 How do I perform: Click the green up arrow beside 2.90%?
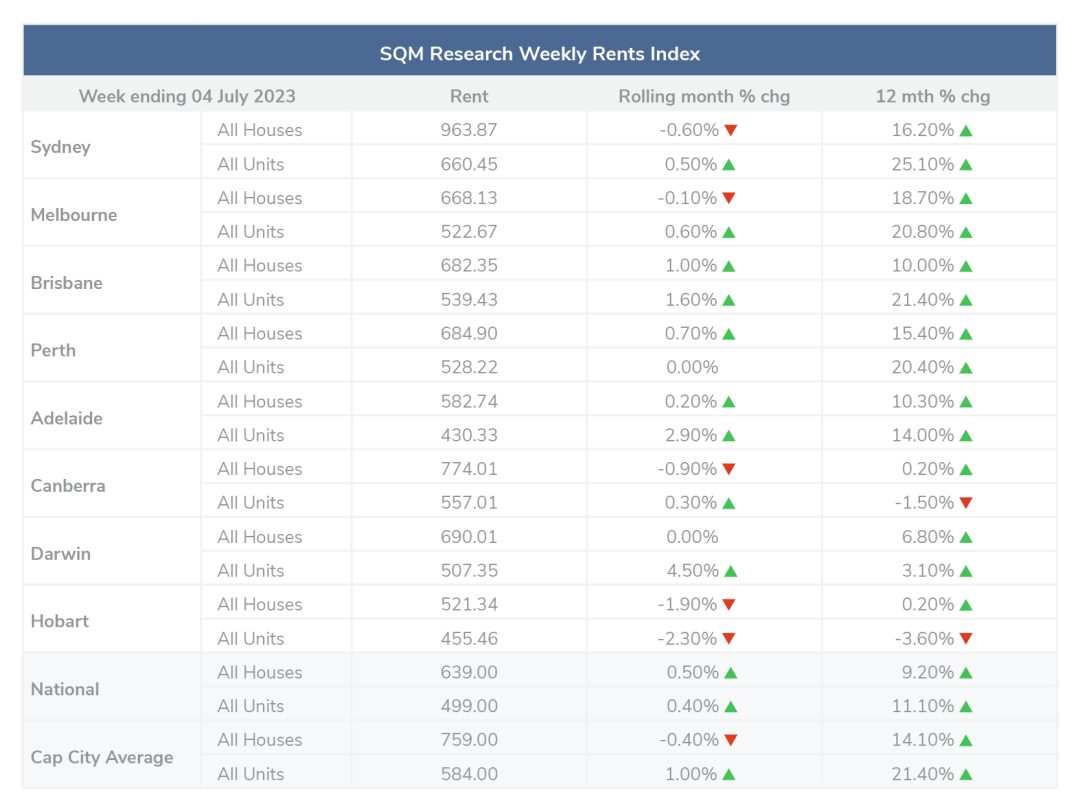(729, 435)
